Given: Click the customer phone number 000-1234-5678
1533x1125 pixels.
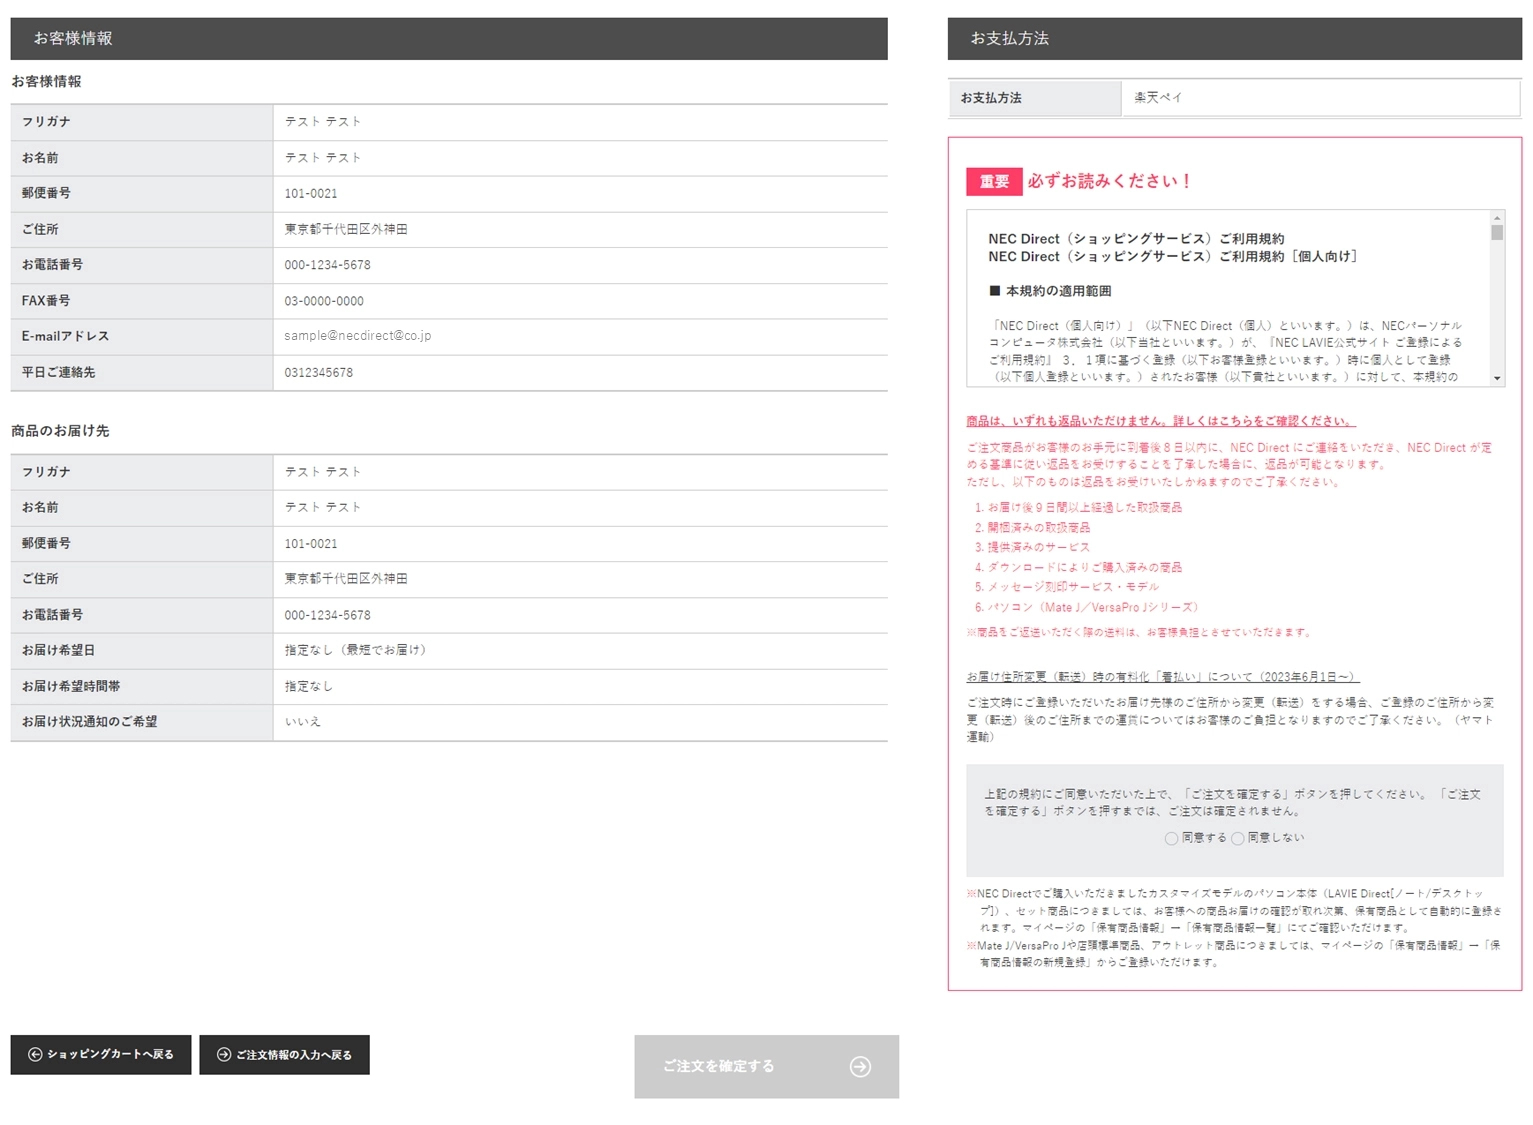Looking at the screenshot, I should (x=327, y=265).
